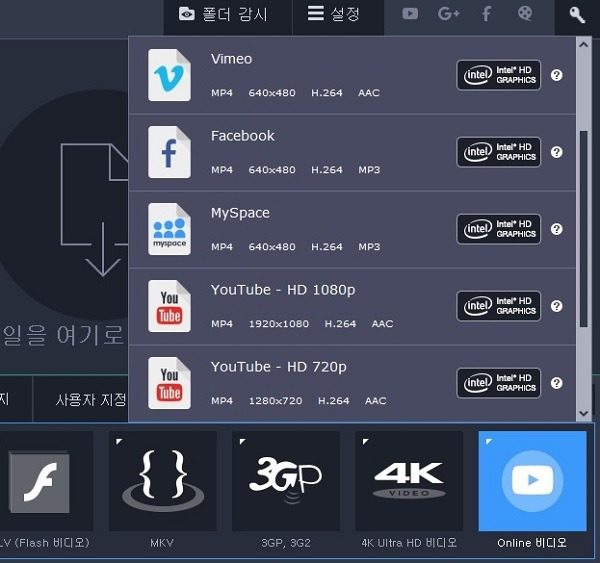
Task: Expand Online 비디오 tile corner dropdown arrow
Action: 488,441
